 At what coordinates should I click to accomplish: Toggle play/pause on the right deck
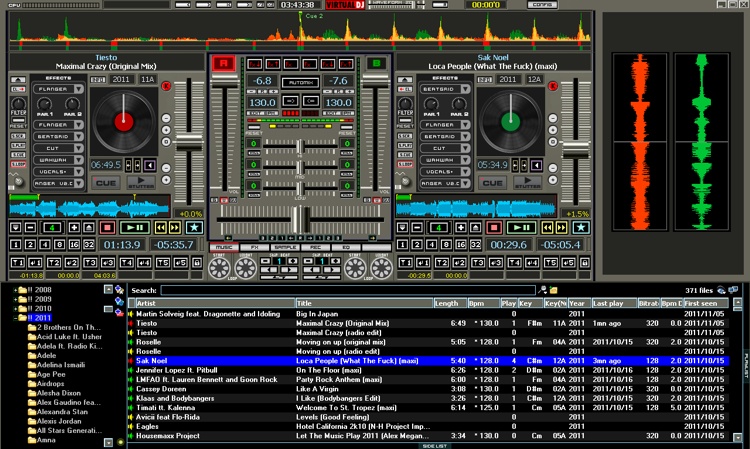pos(521,228)
